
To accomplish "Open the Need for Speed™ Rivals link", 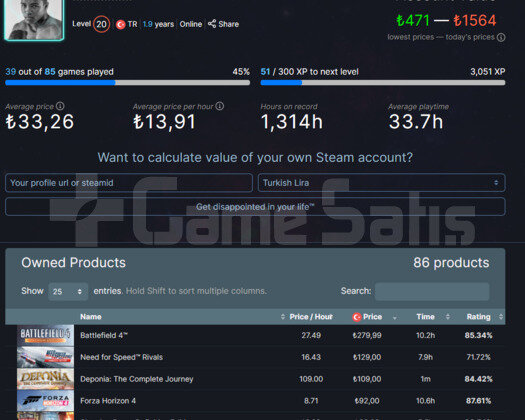I will pyautogui.click(x=122, y=357).
